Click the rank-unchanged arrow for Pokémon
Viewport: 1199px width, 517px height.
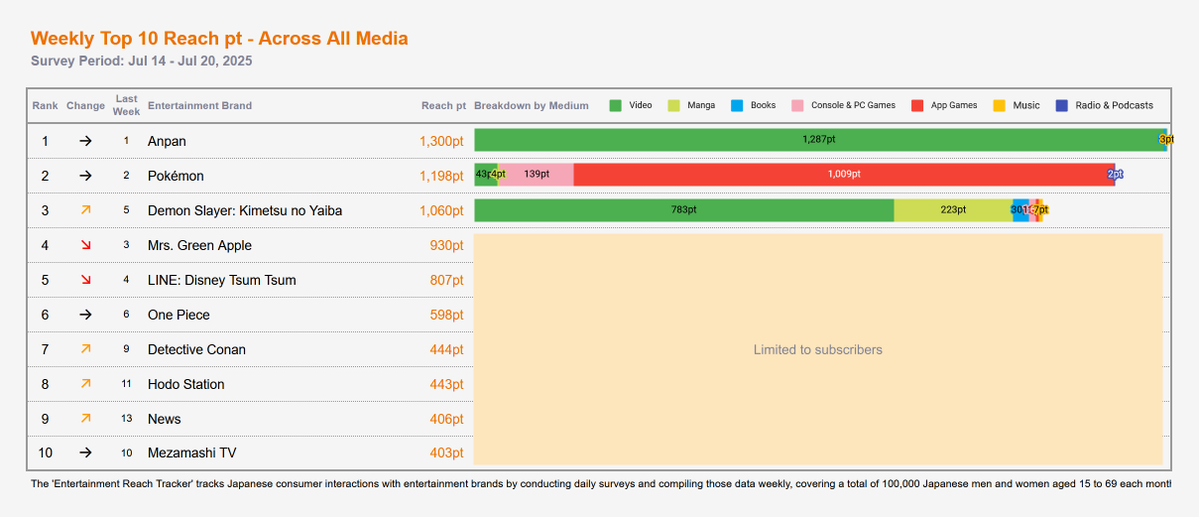click(x=86, y=176)
